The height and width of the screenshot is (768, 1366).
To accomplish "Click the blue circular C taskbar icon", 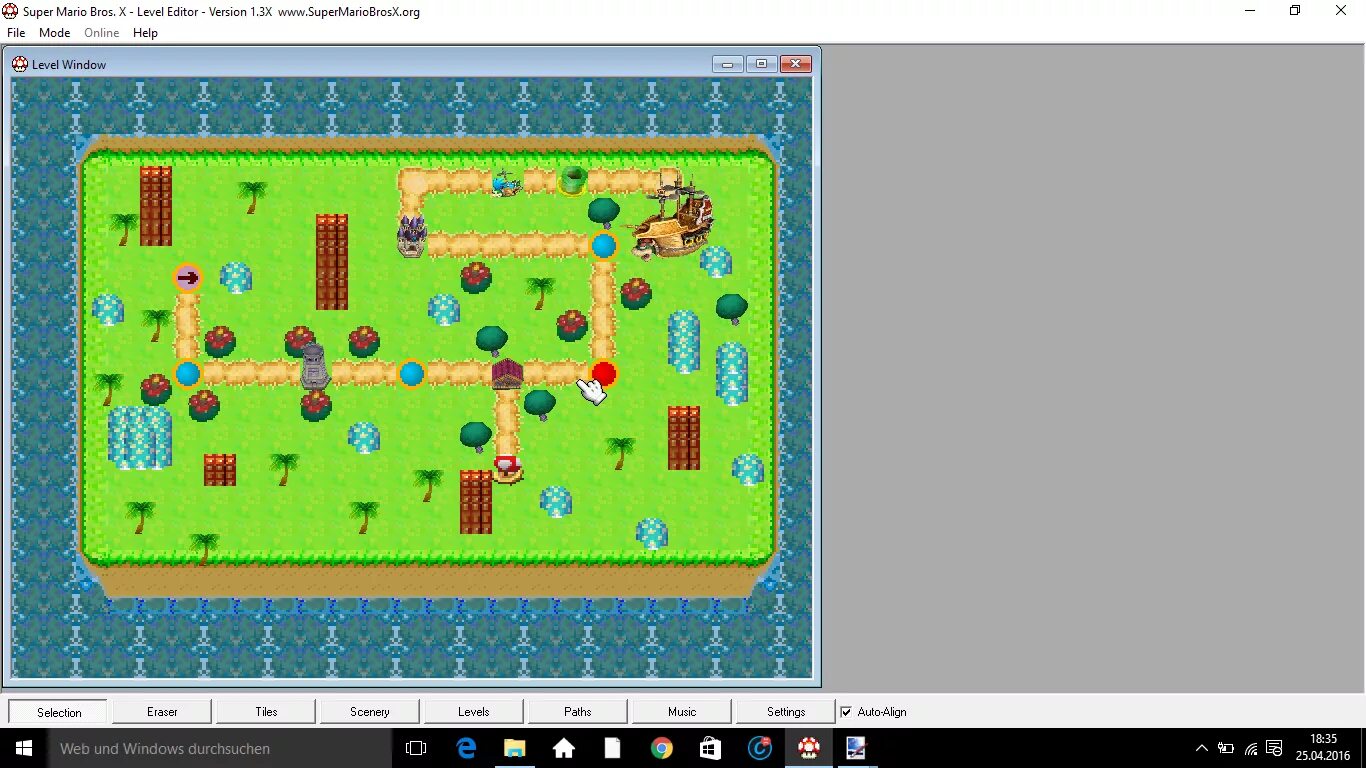I will coord(759,748).
